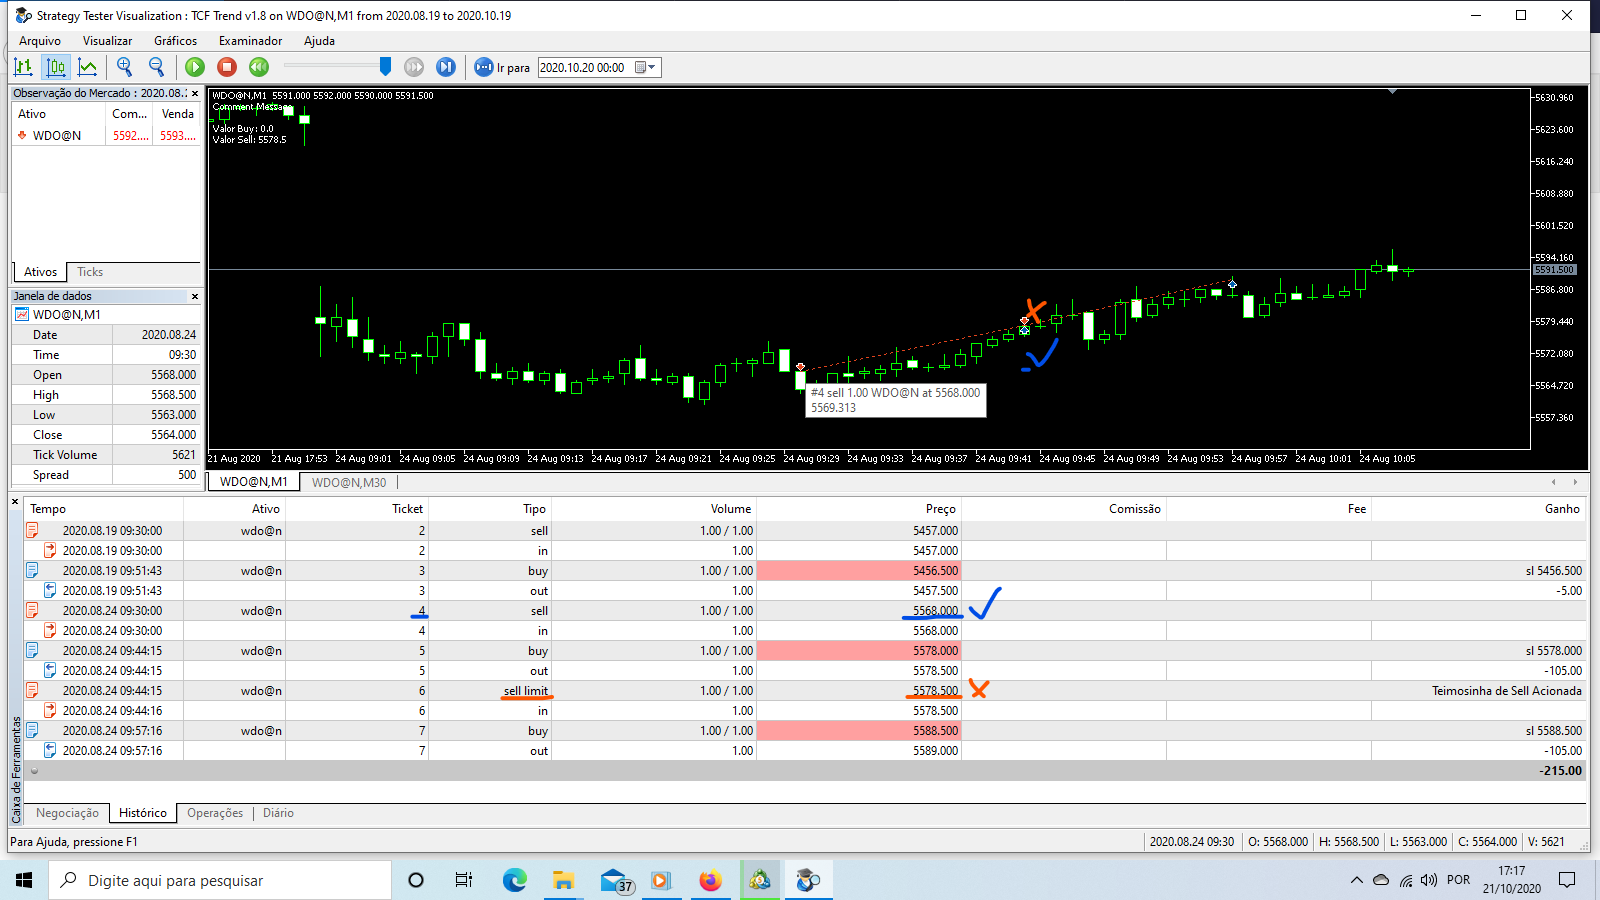The height and width of the screenshot is (900, 1600).
Task: Switch to the Operações tab
Action: coord(215,813)
